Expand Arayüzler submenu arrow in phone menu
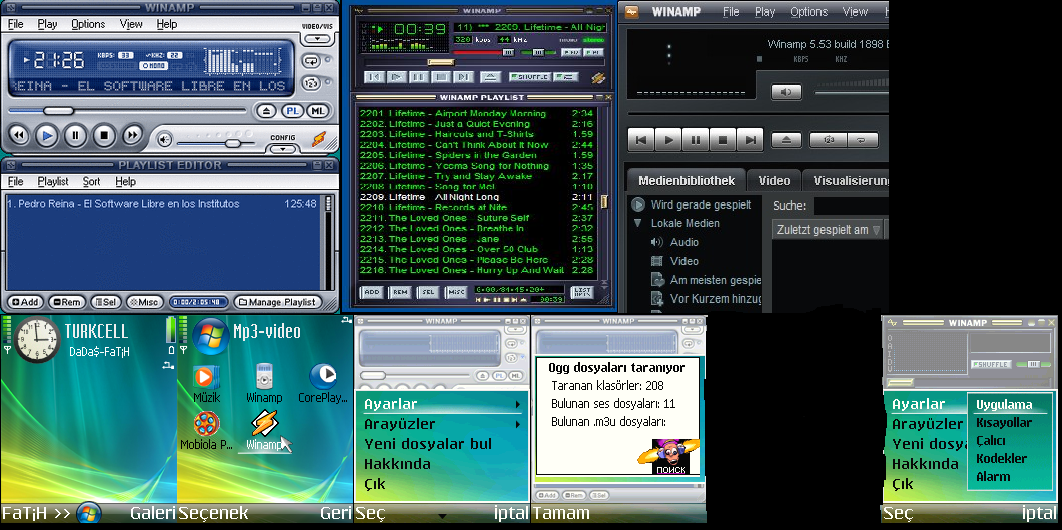The image size is (1062, 530). (x=518, y=425)
